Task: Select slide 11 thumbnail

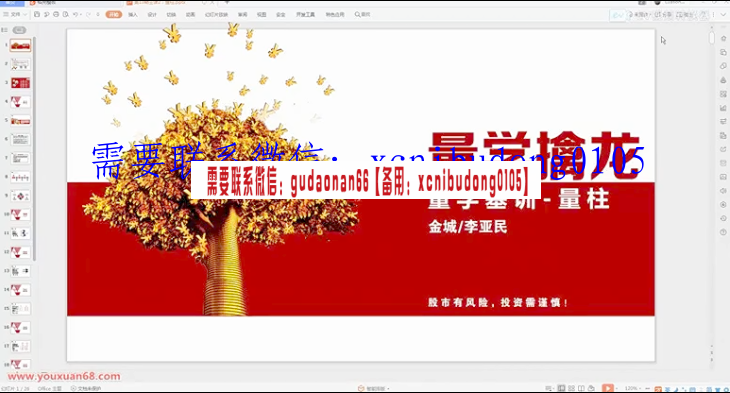Action: click(x=20, y=233)
